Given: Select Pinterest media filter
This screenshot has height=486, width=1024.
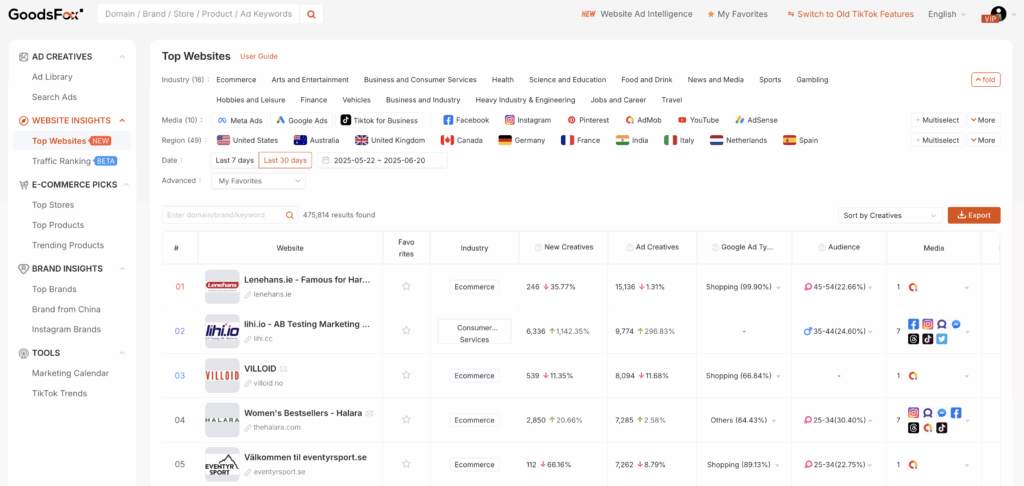Looking at the screenshot, I should 588,120.
